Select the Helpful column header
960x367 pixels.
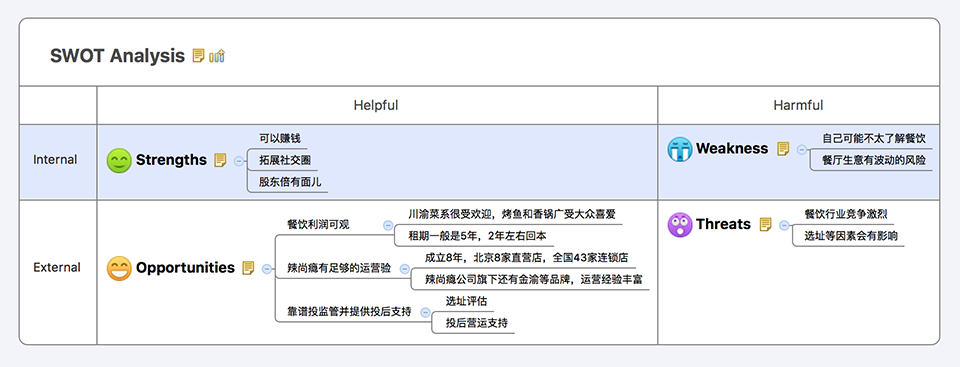375,105
